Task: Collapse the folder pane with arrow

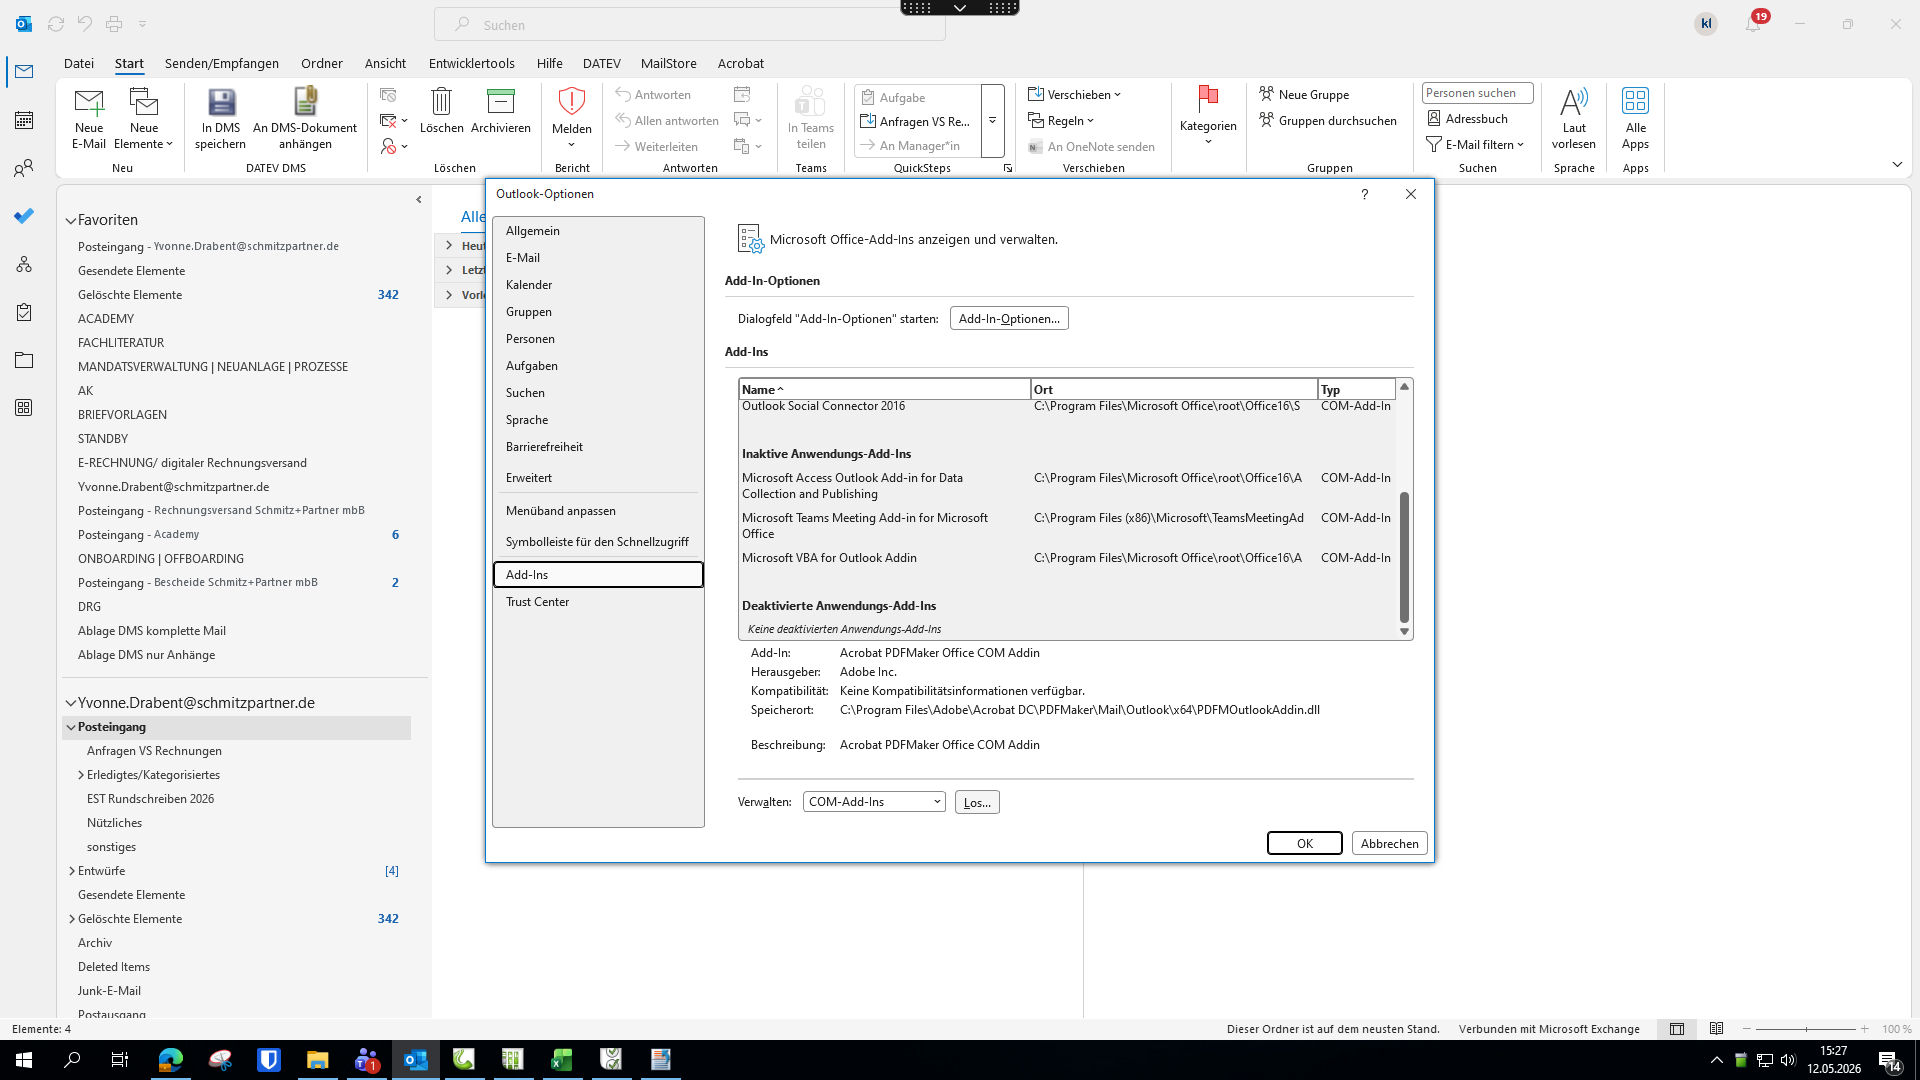Action: (419, 199)
